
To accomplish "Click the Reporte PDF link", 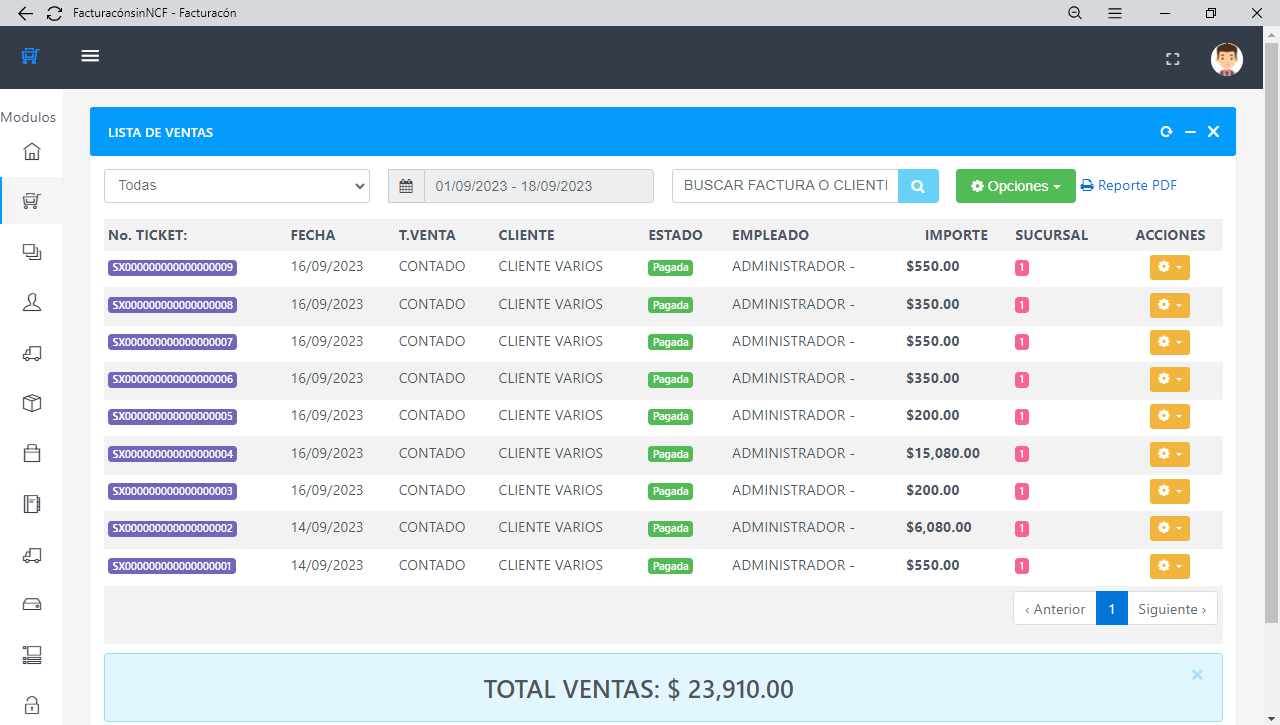I will [1128, 186].
